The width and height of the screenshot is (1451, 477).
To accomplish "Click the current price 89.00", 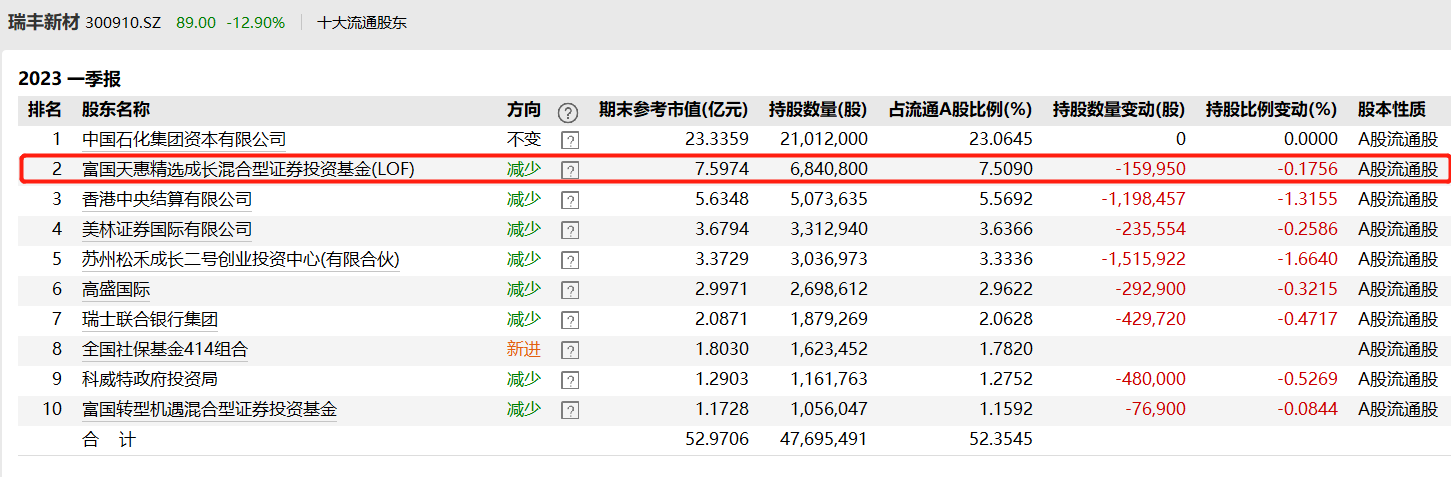I will pos(195,22).
